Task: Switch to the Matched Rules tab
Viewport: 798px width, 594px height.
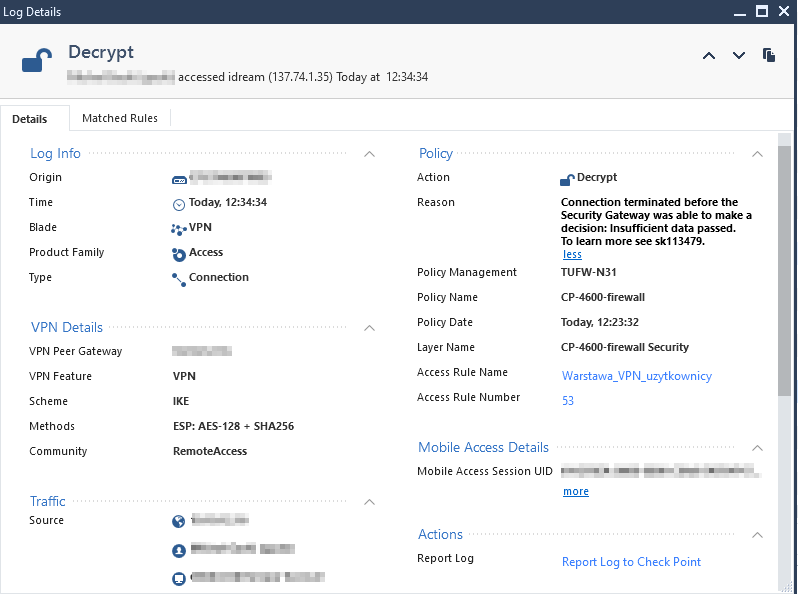Action: (120, 118)
